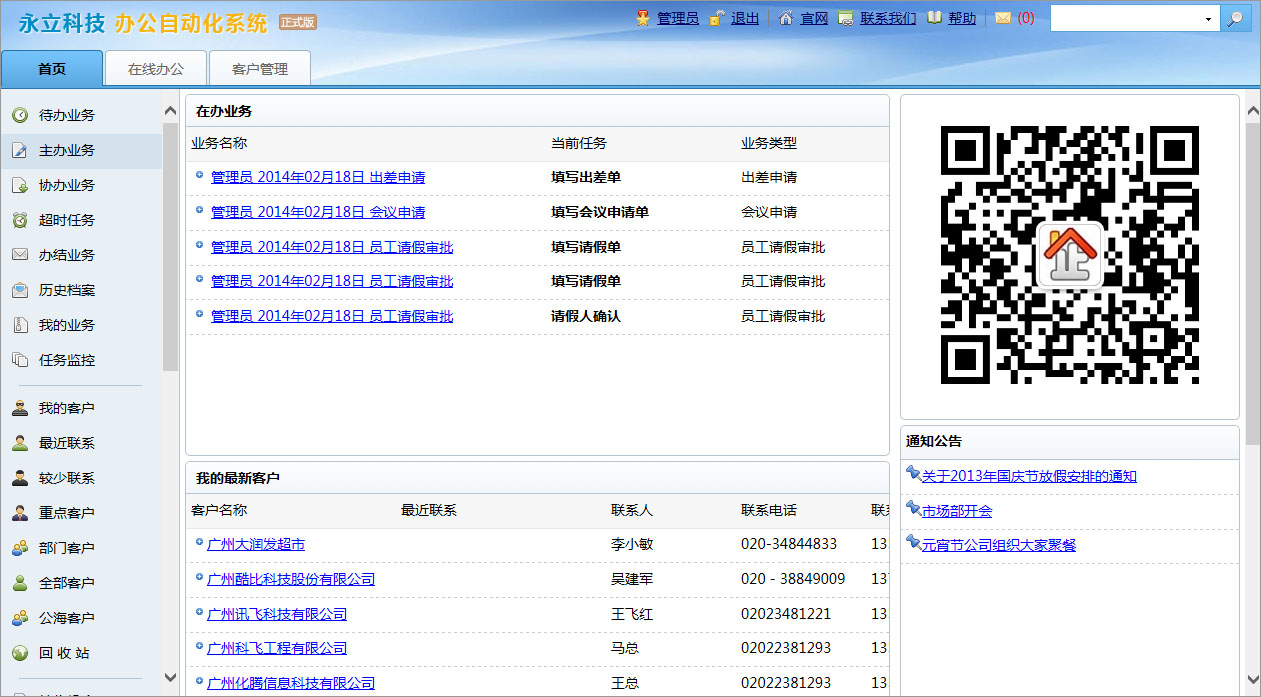Click the 管理员 user link in header
This screenshot has height=697, width=1261.
pyautogui.click(x=678, y=18)
